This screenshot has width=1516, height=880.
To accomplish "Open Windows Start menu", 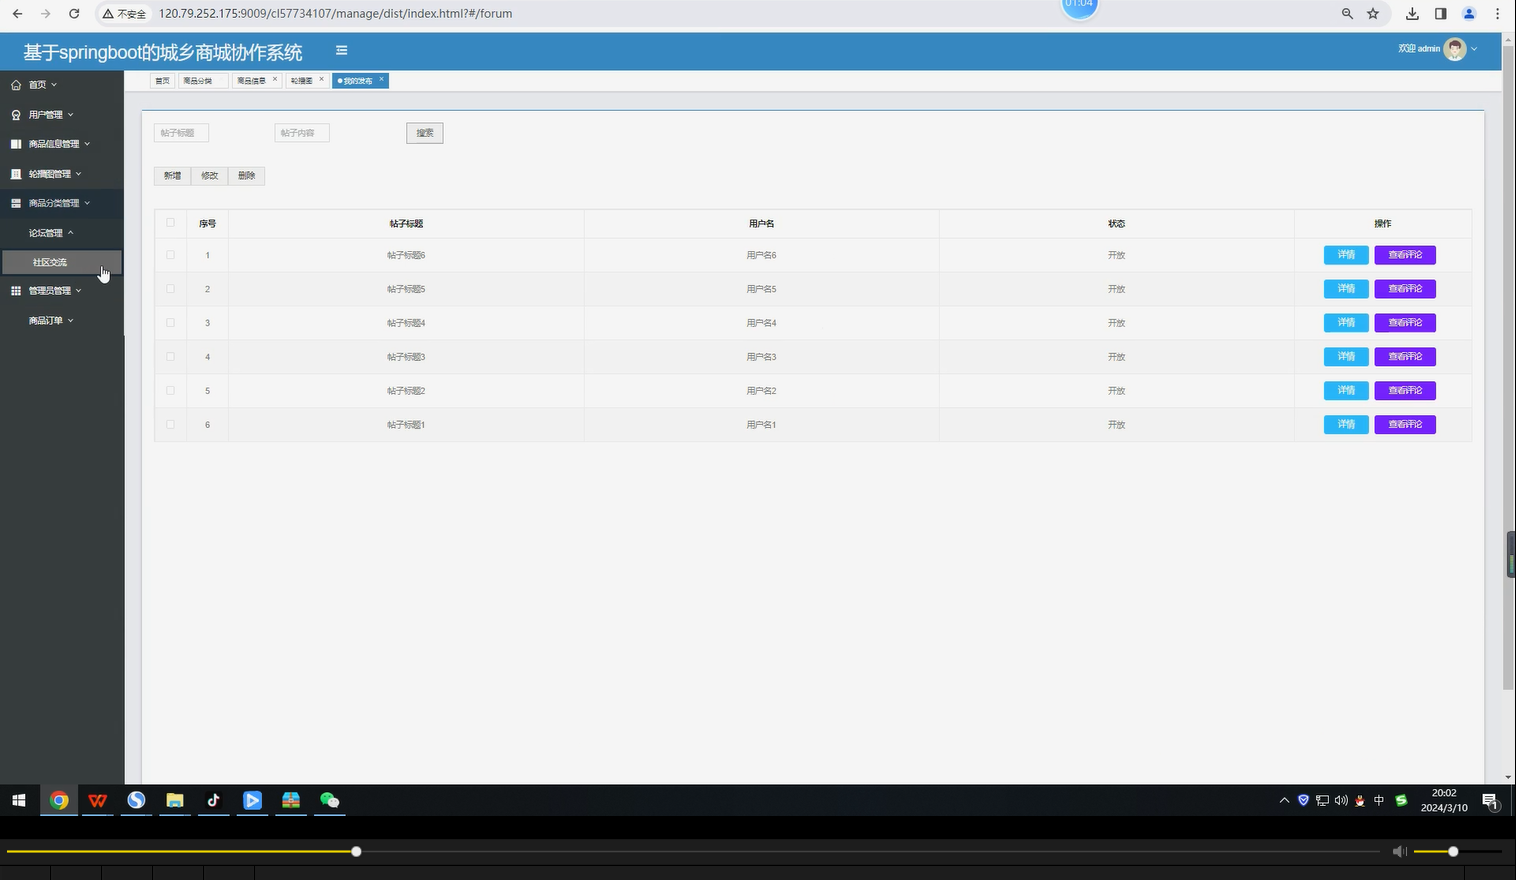I will click(x=19, y=800).
